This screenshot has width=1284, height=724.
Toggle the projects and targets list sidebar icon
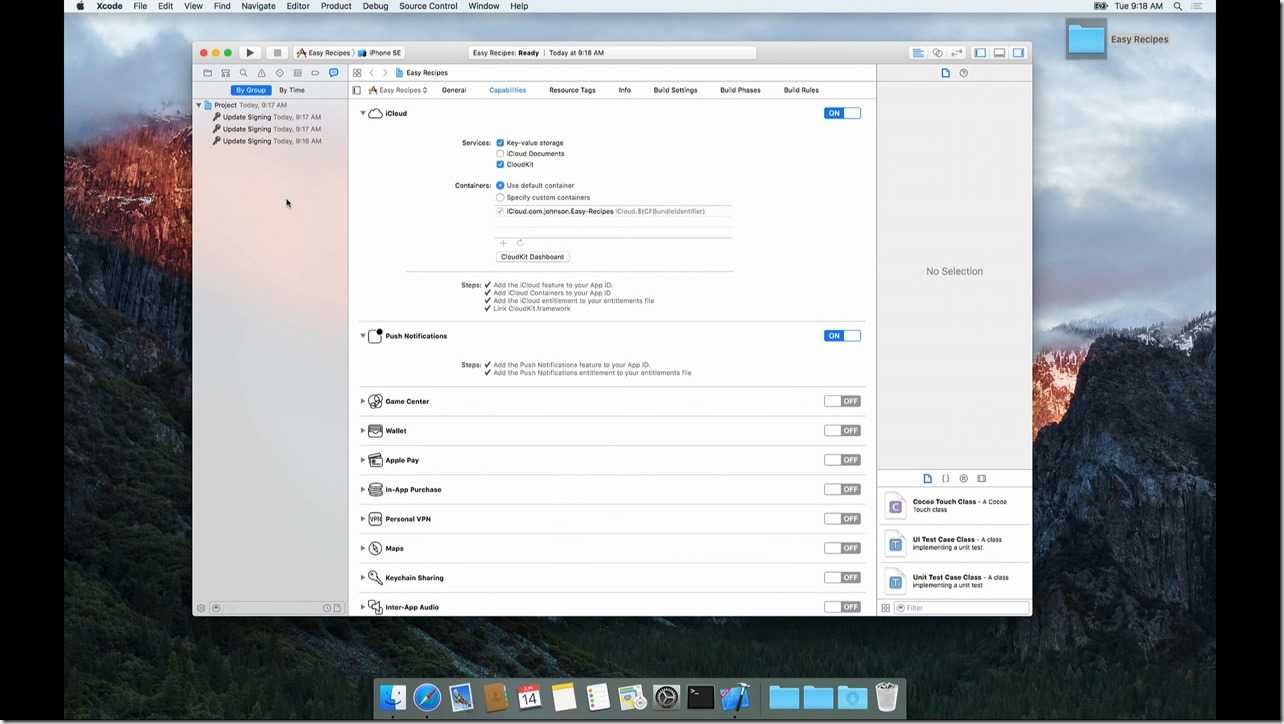[357, 90]
